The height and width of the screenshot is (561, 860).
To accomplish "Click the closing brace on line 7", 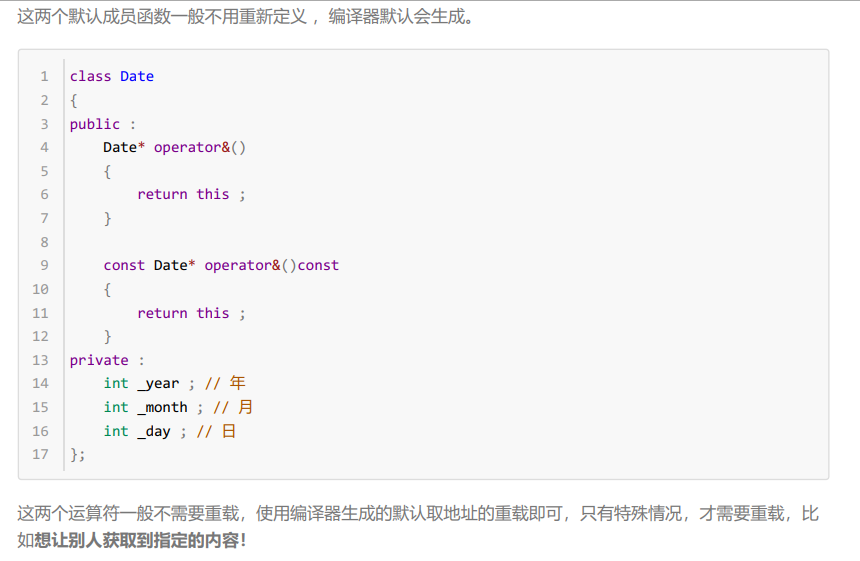I will point(108,219).
